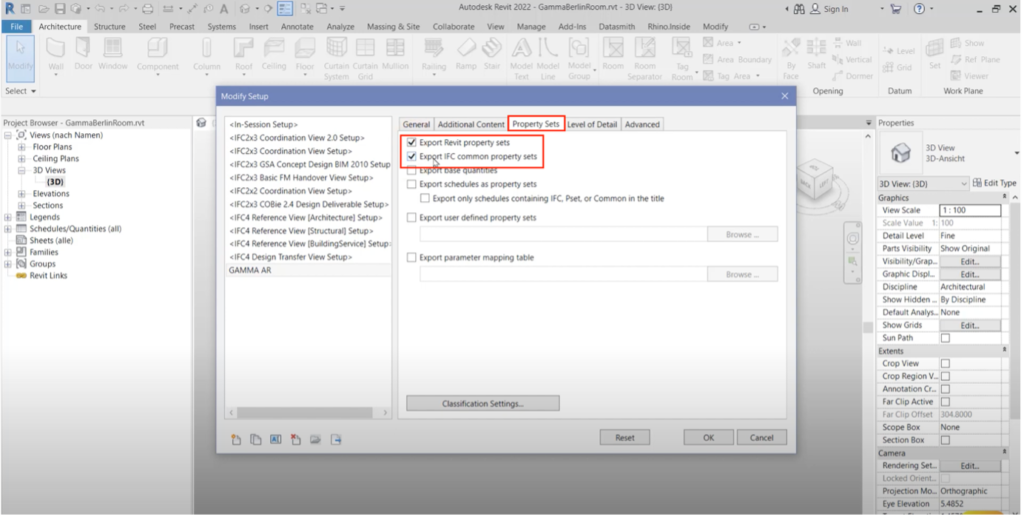Select the Component tool in ribbon
The width and height of the screenshot is (1024, 517).
[x=157, y=55]
